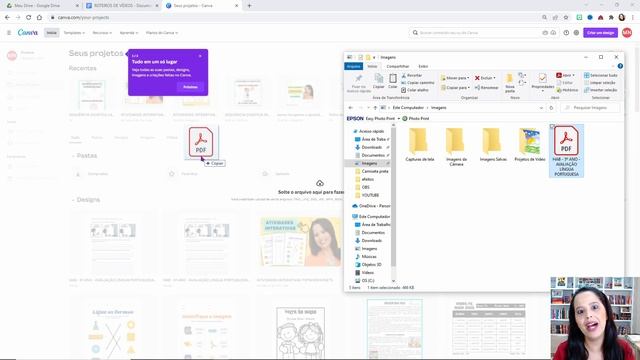Screen dimensions: 640x360
Task: Select OneDrive in Explorer navigation pane
Action: click(x=371, y=206)
